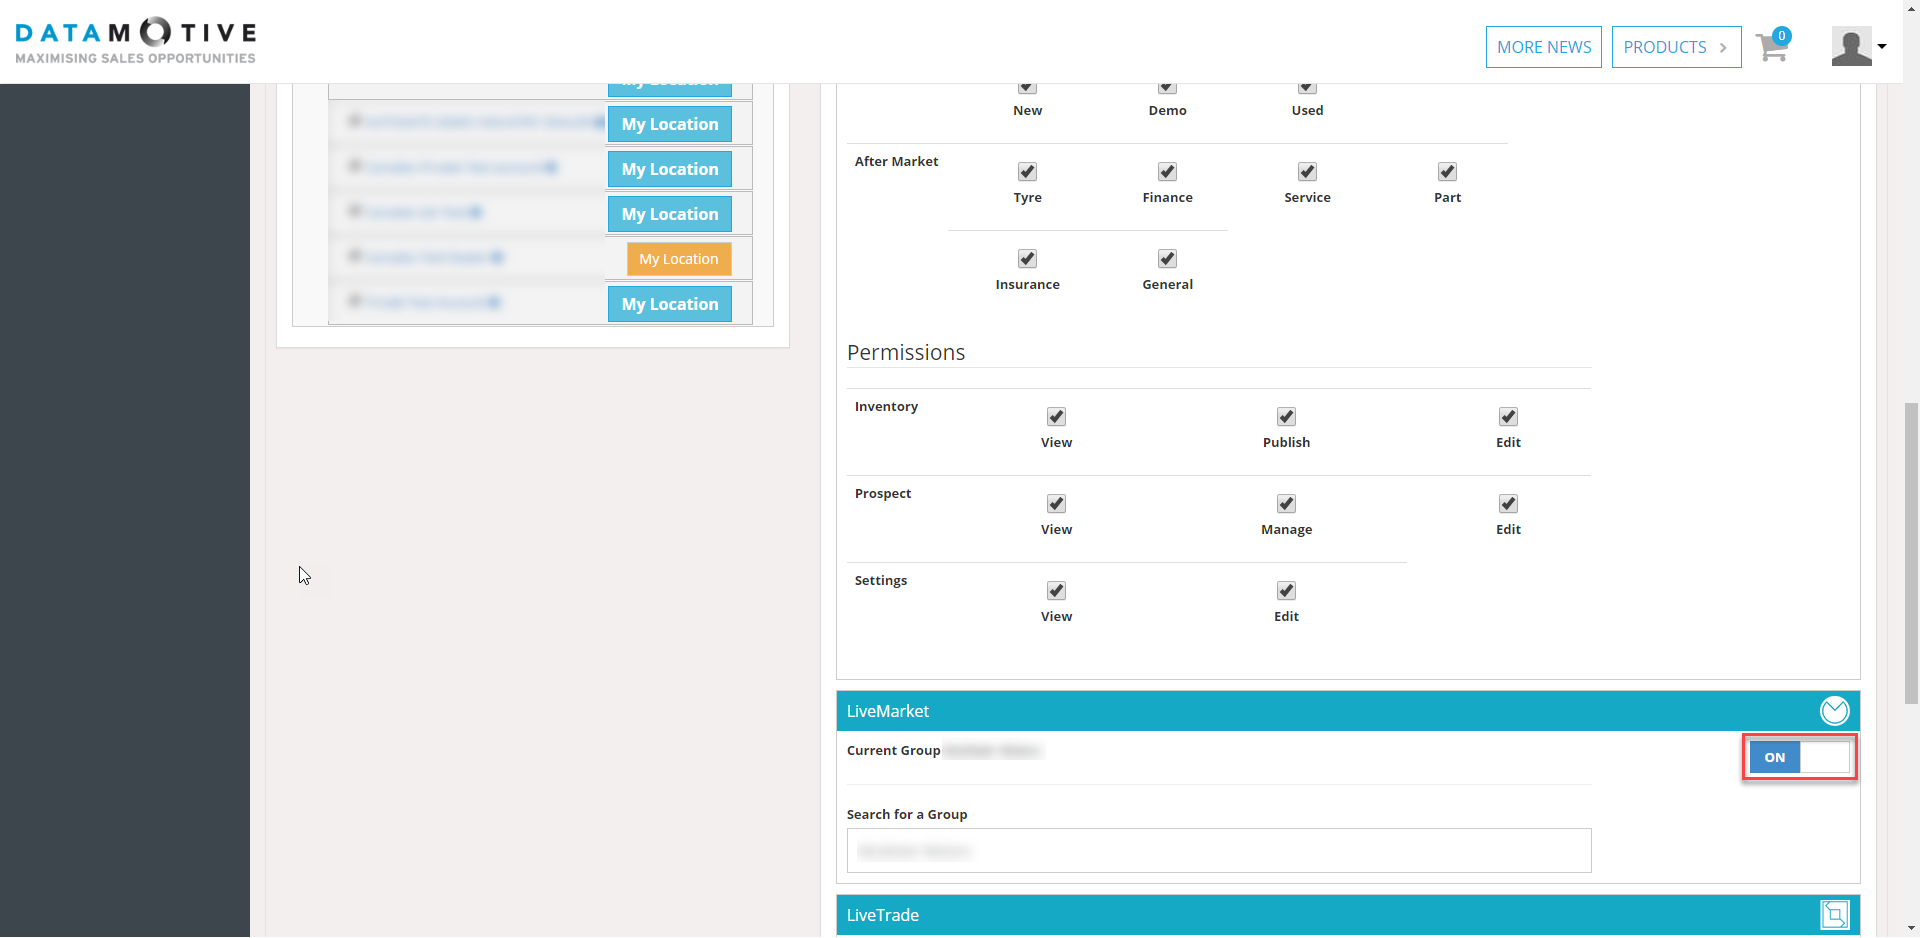Click the Current Group label
This screenshot has height=938, width=1920.
pos(894,751)
